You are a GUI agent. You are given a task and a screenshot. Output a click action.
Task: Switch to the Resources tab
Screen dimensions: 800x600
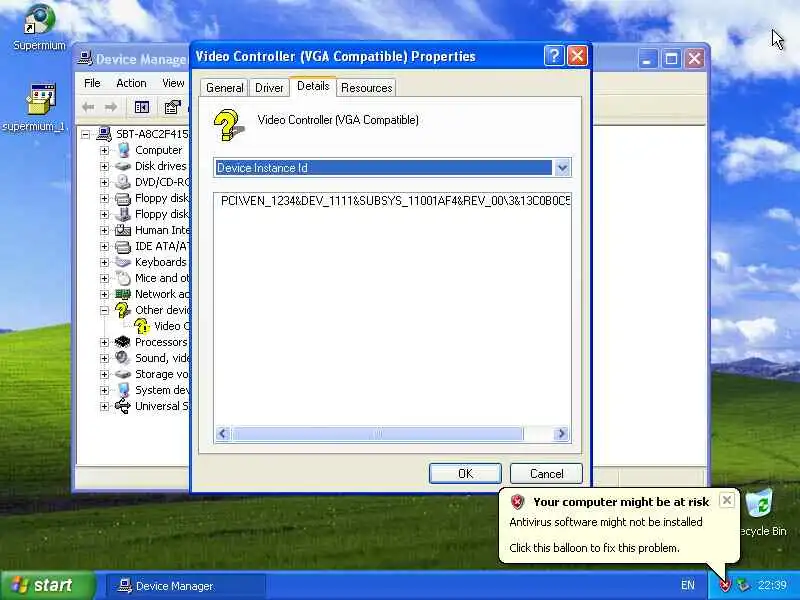366,88
